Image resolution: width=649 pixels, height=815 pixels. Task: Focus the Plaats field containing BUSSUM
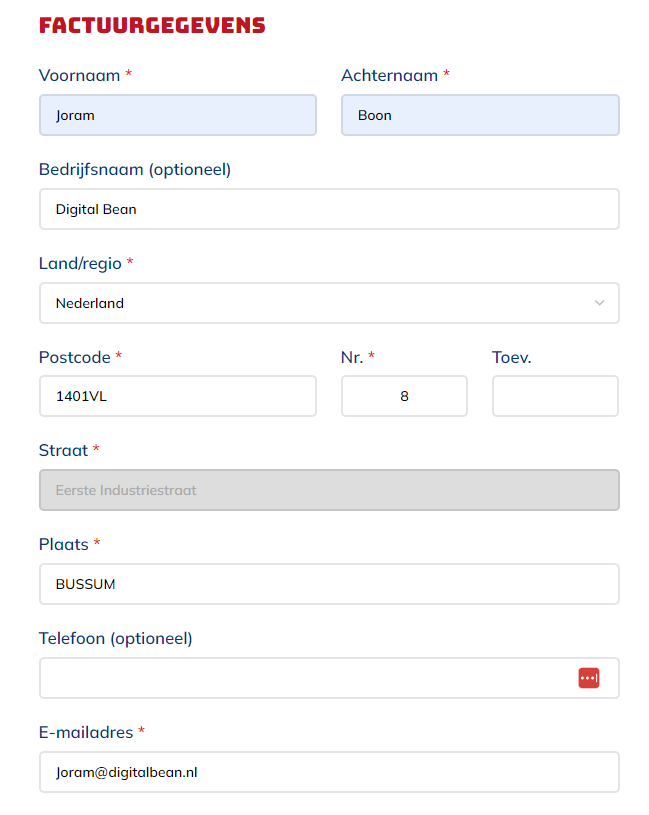328,584
